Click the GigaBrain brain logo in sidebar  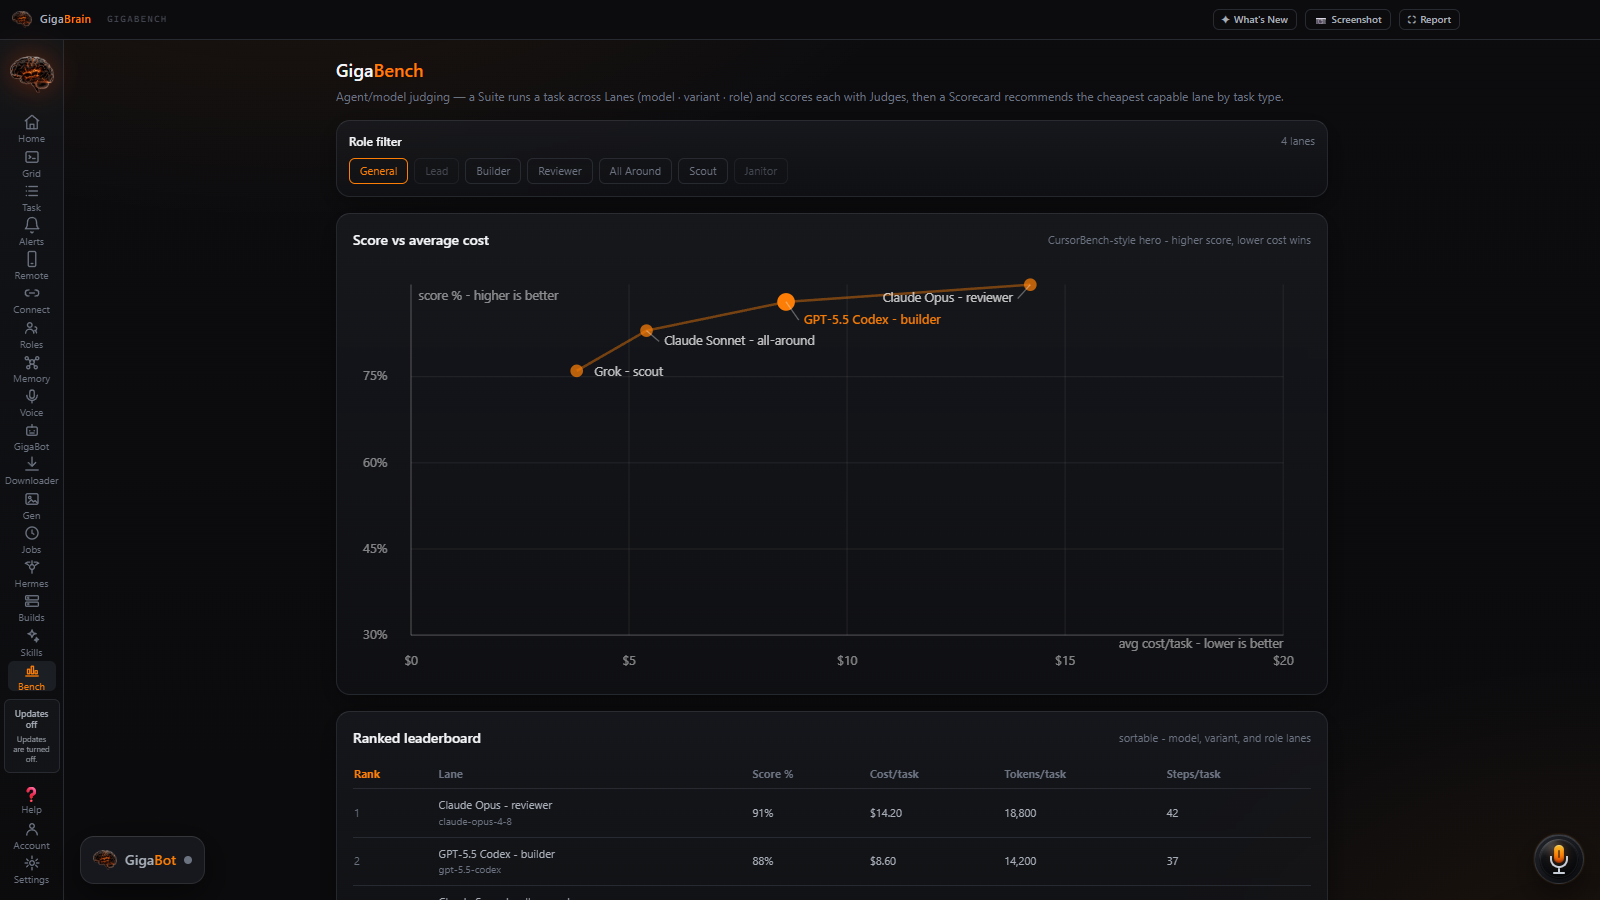click(32, 73)
